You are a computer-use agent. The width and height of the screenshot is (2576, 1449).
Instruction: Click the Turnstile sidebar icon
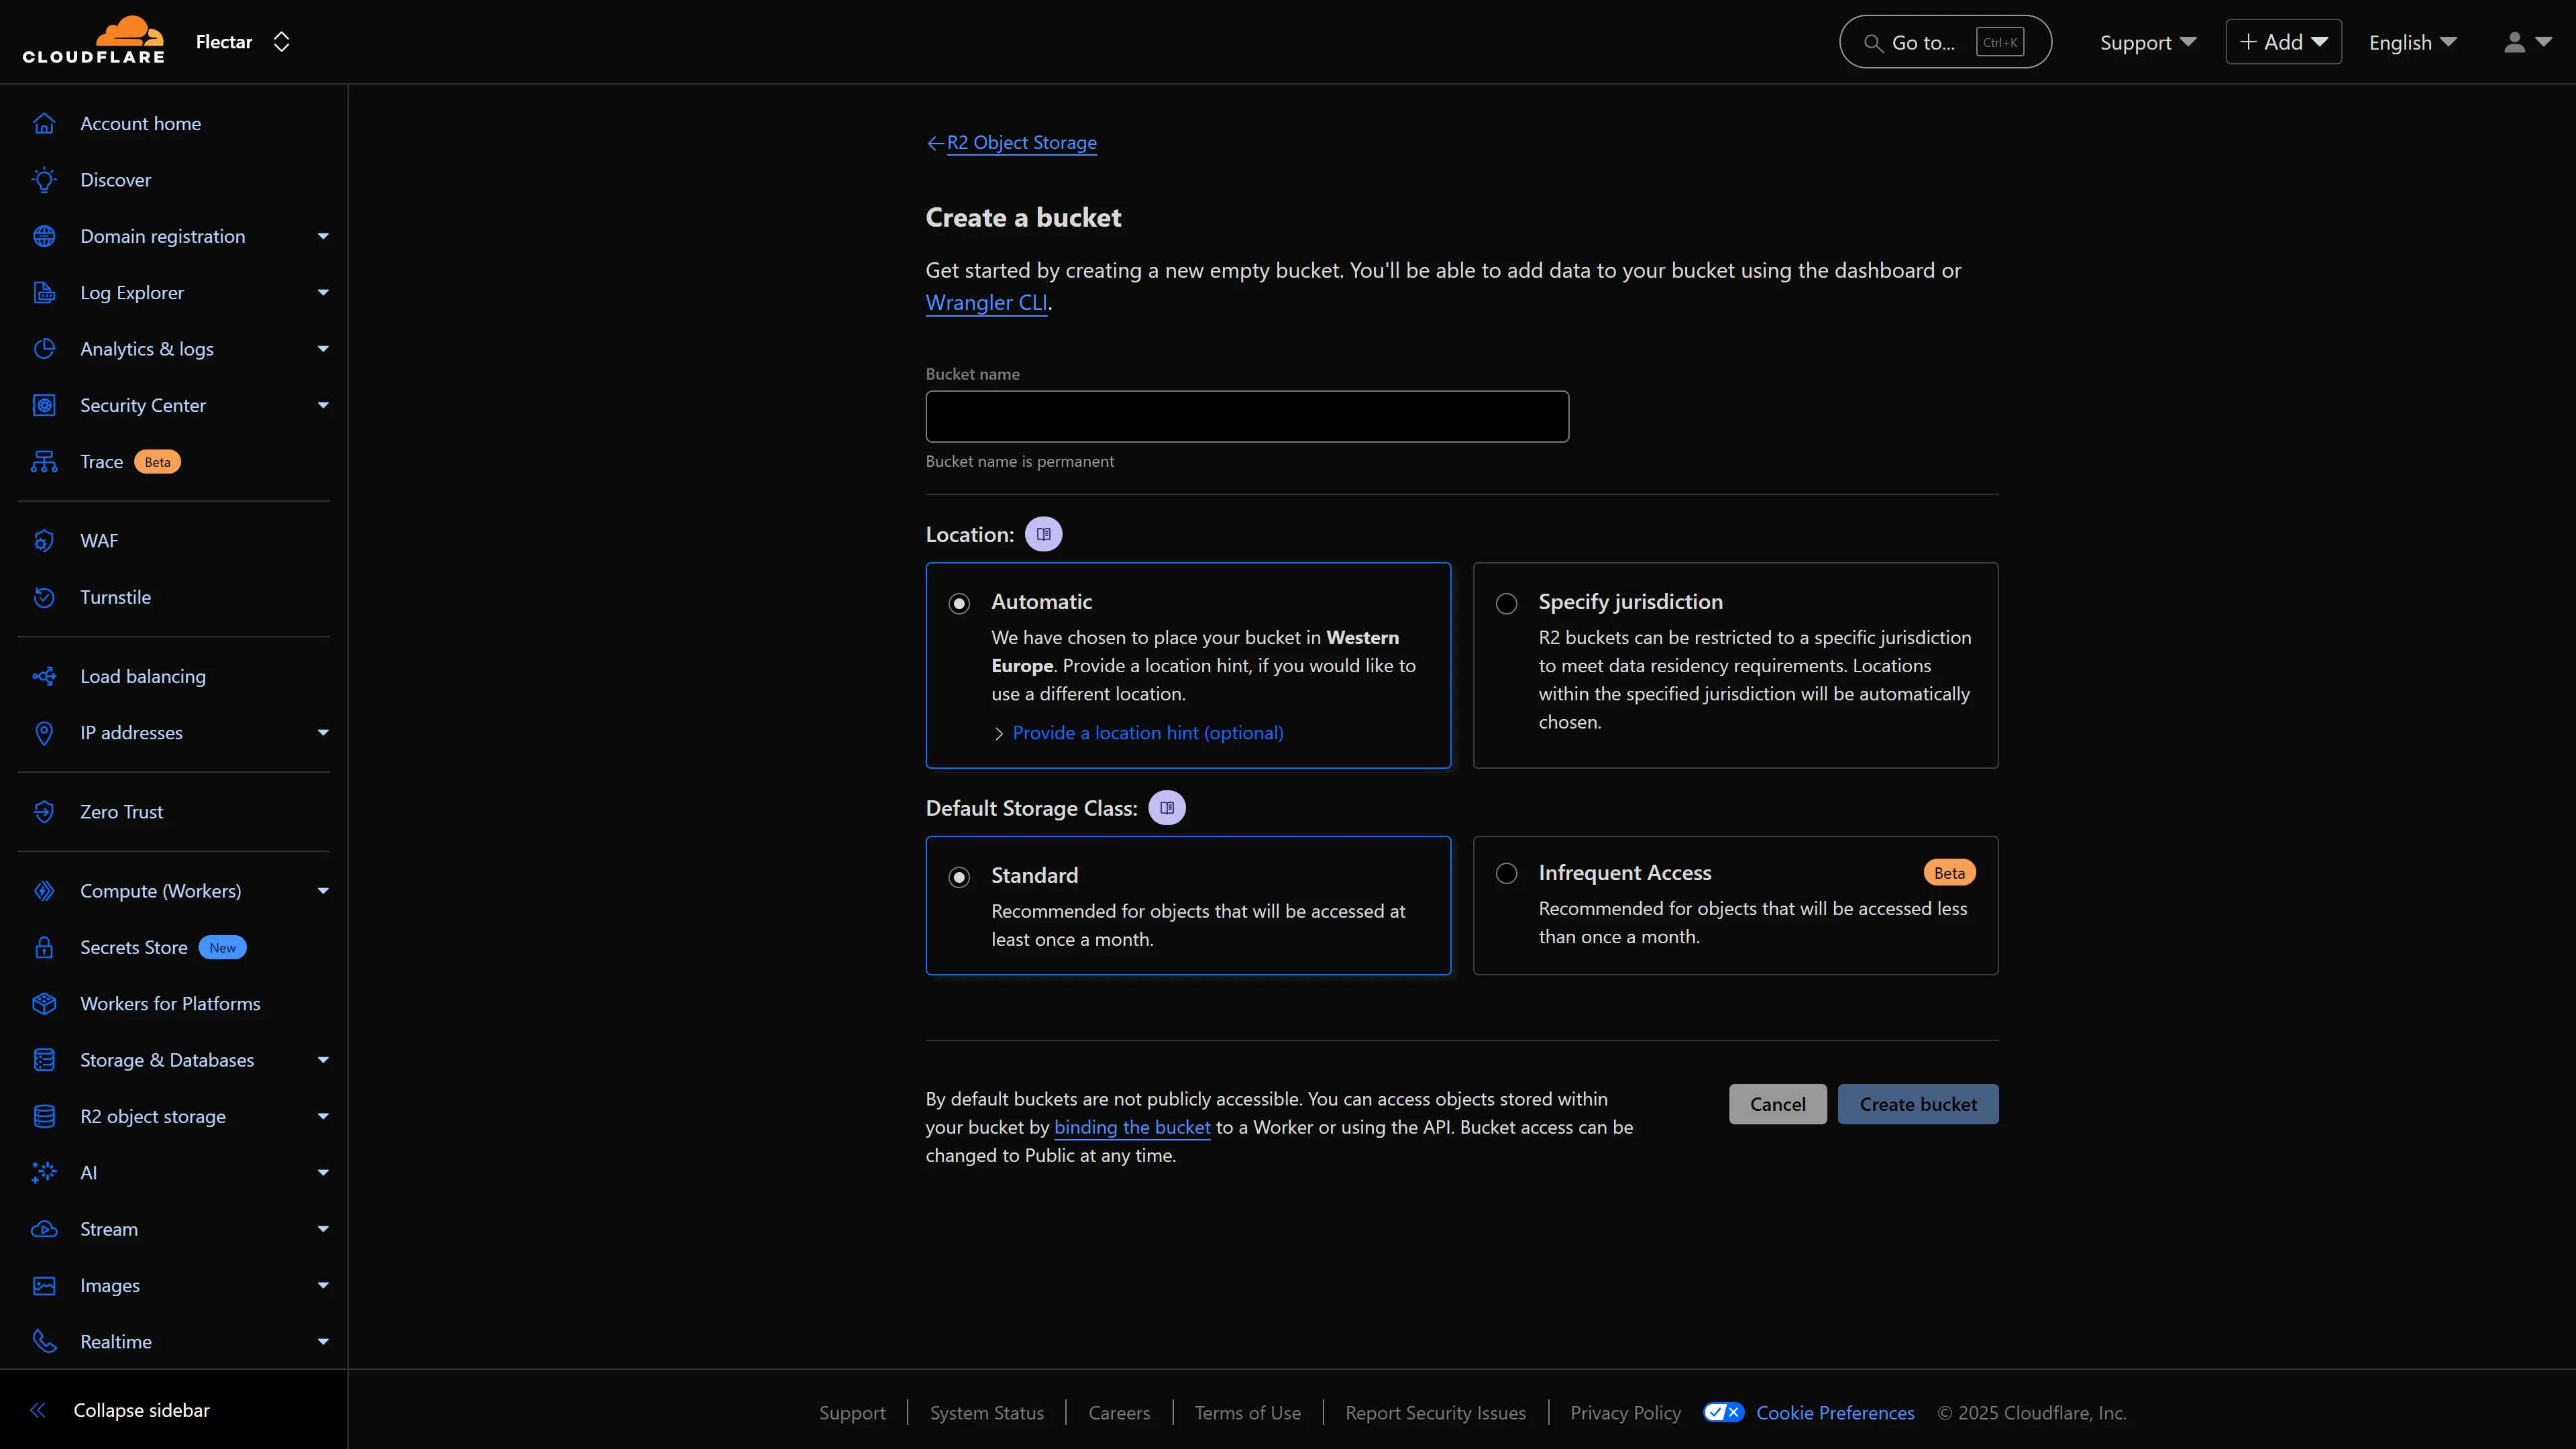click(44, 597)
